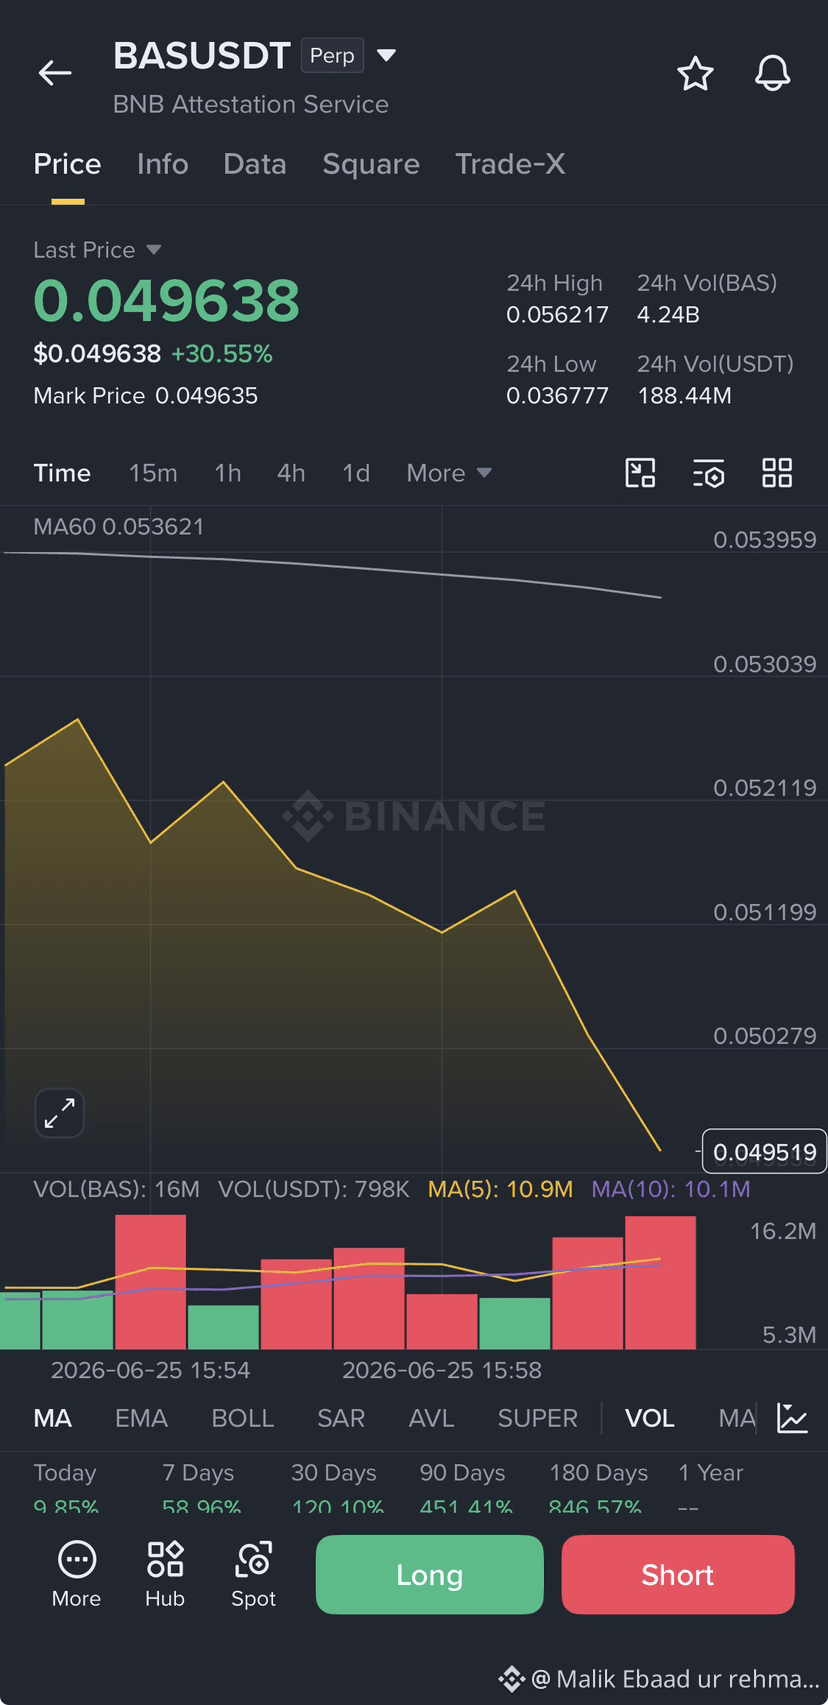The height and width of the screenshot is (1705, 828).
Task: Expand chart to fullscreen
Action: click(60, 1113)
